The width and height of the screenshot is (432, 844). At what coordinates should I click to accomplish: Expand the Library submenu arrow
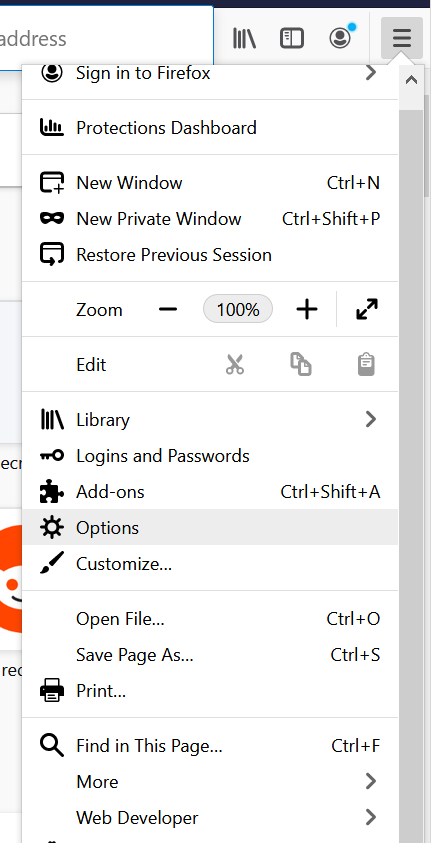(370, 419)
